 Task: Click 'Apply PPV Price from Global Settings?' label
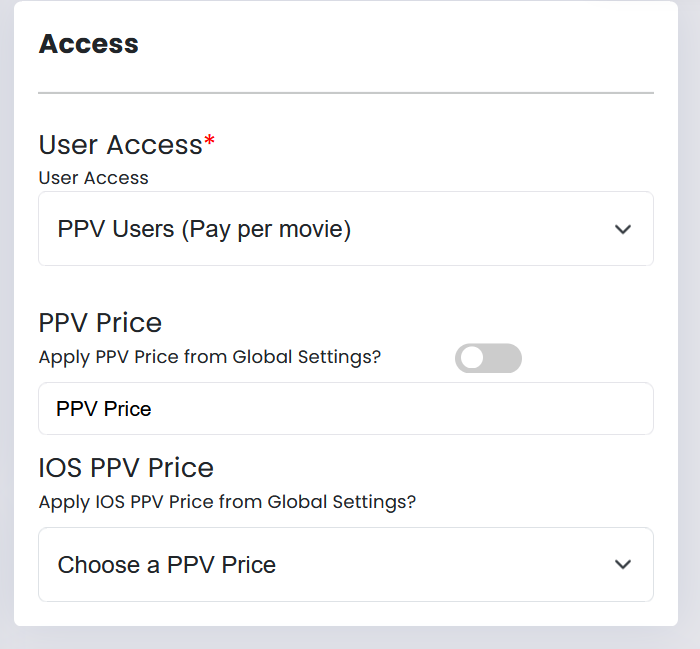[210, 356]
